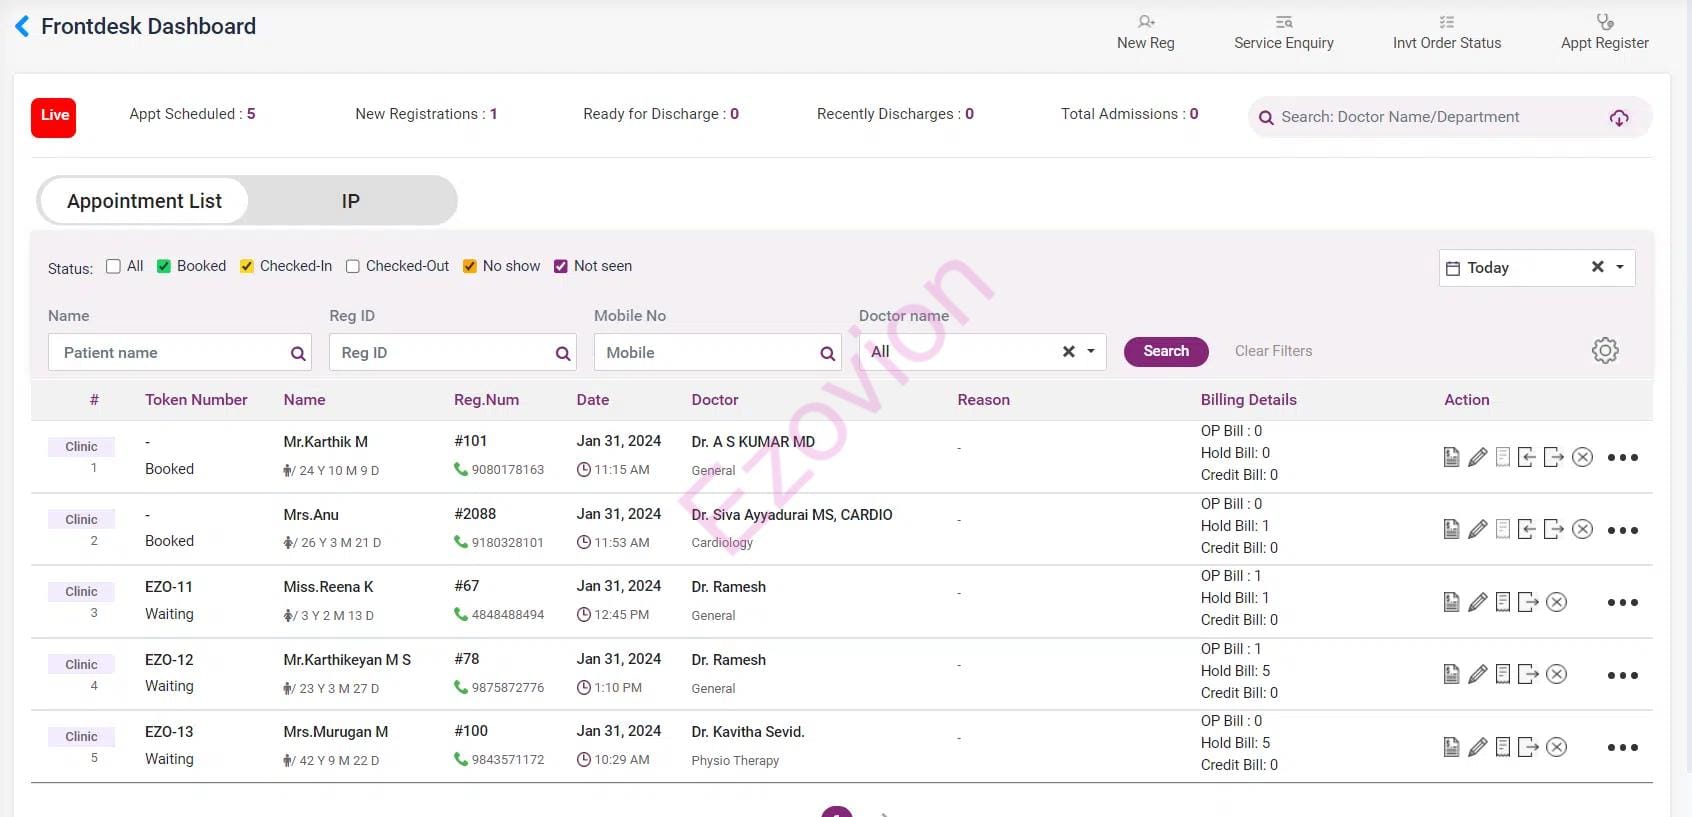Open billing document icon for Mr.Karthik M
The width and height of the screenshot is (1692, 817).
click(1451, 457)
